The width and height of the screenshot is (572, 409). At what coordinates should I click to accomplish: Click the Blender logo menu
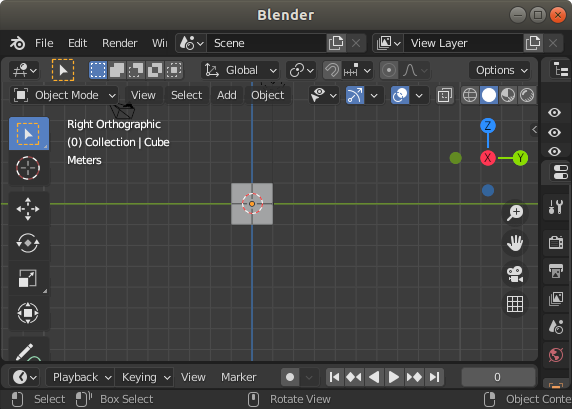[17, 43]
